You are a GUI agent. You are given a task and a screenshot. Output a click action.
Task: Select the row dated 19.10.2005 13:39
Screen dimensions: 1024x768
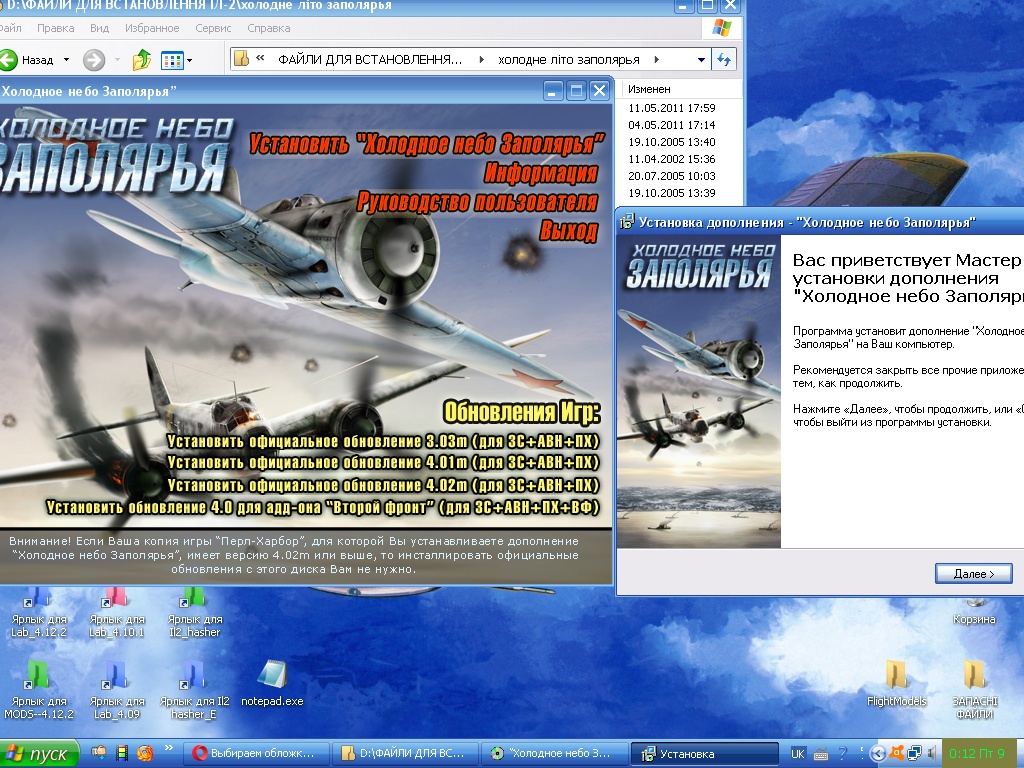[x=671, y=193]
